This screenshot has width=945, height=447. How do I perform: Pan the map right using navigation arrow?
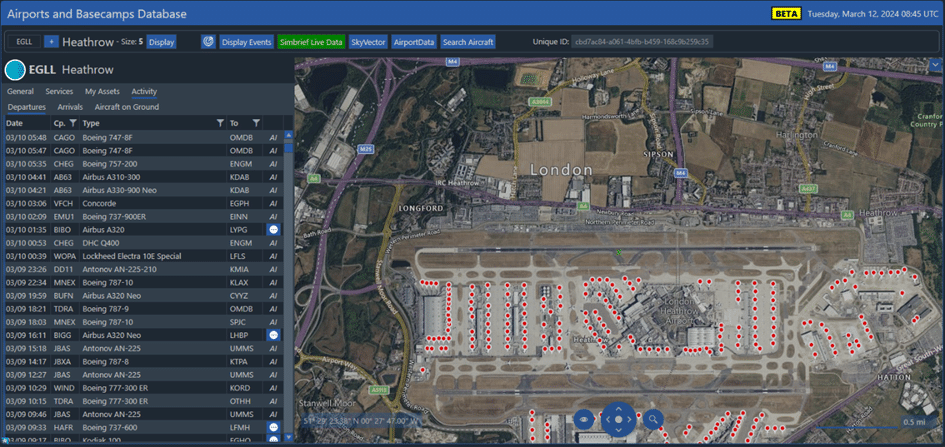(x=630, y=419)
